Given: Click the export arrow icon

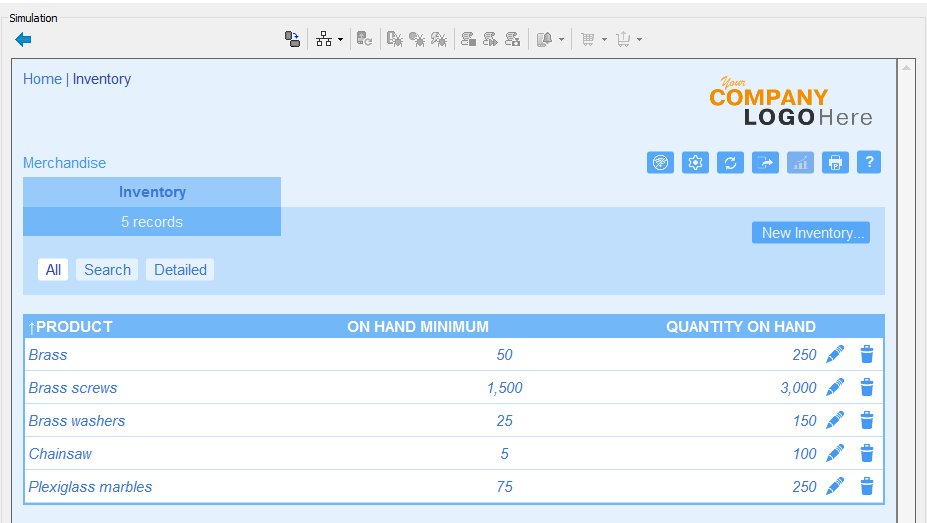Looking at the screenshot, I should (765, 162).
